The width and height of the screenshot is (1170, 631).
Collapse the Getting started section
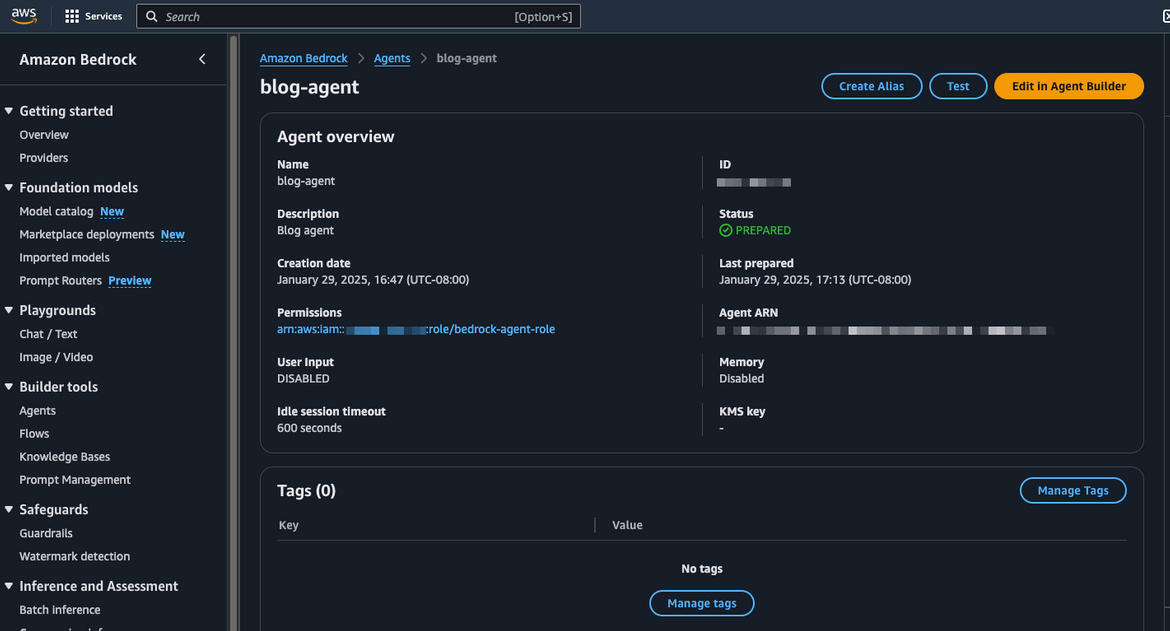point(9,111)
